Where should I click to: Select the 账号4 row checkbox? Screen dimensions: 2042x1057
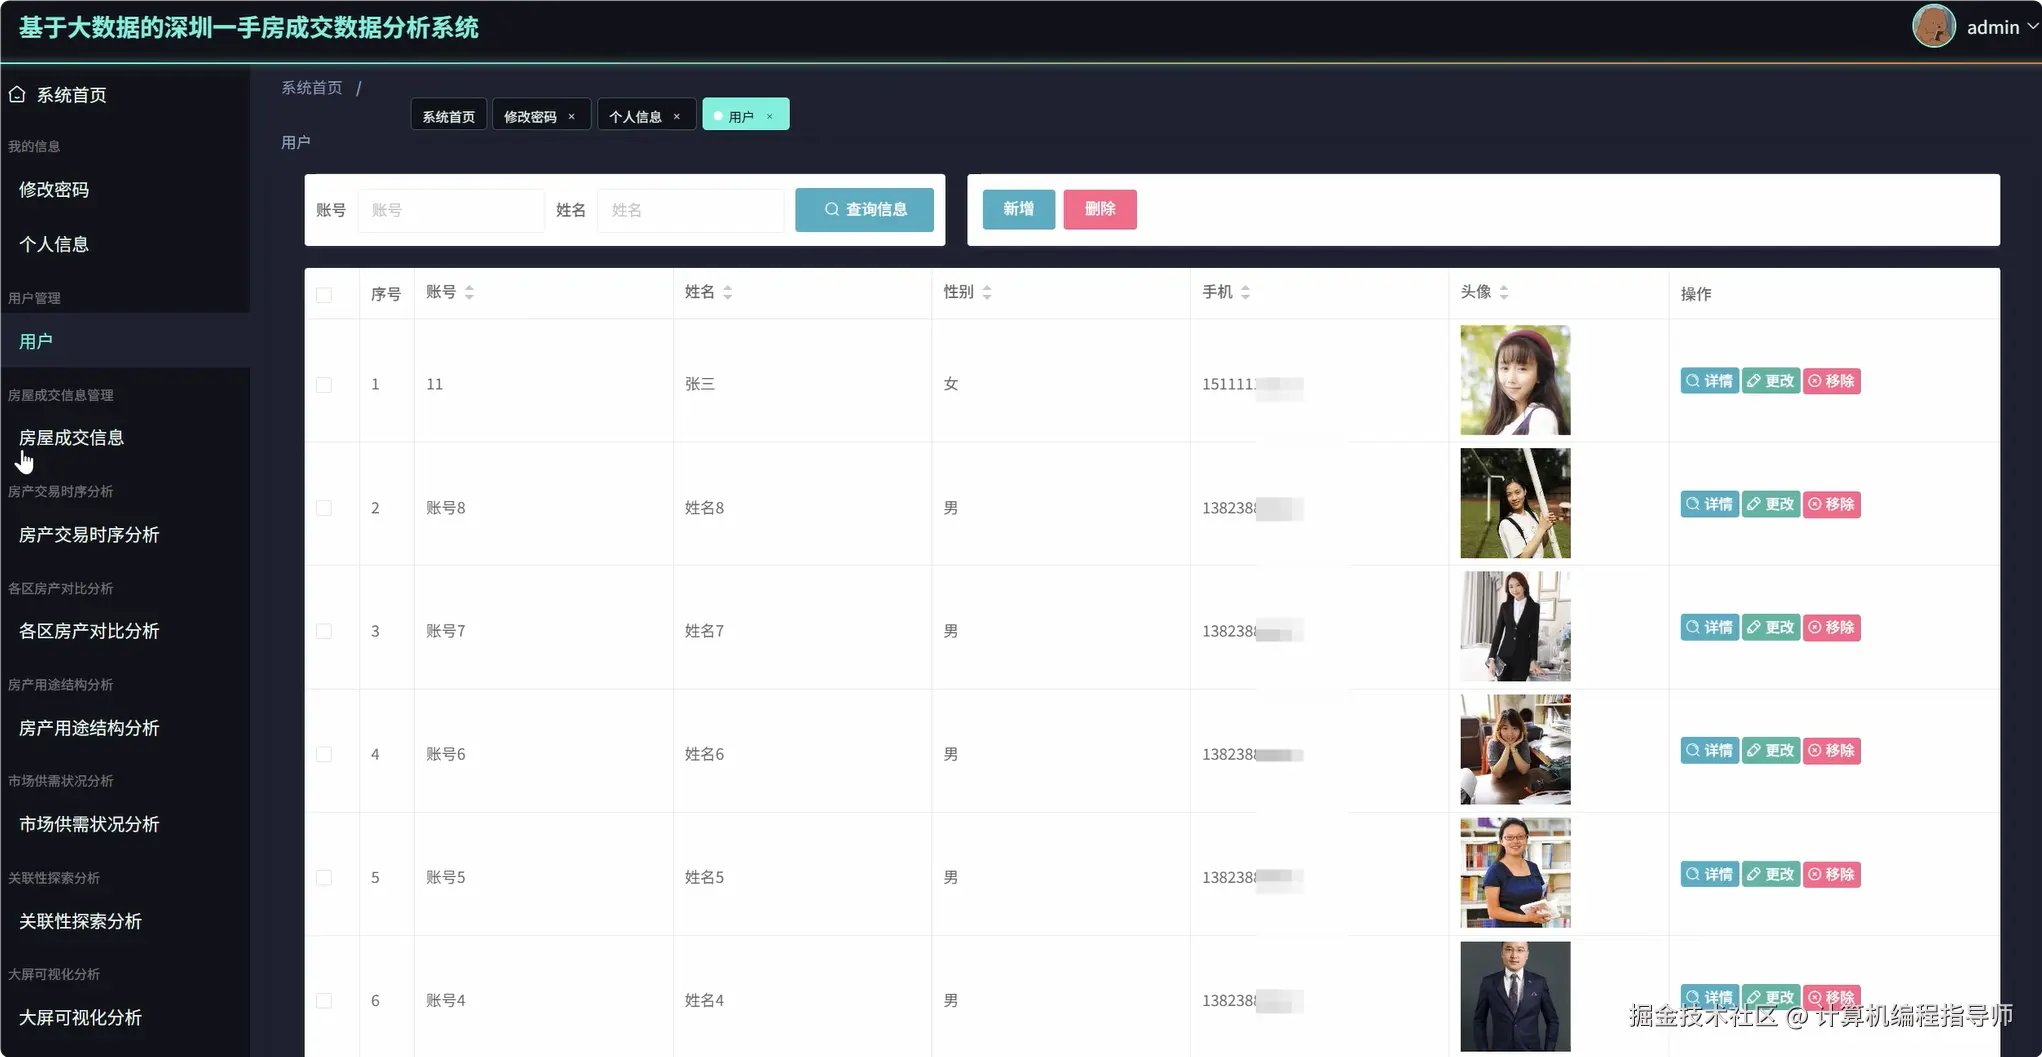pos(324,1001)
